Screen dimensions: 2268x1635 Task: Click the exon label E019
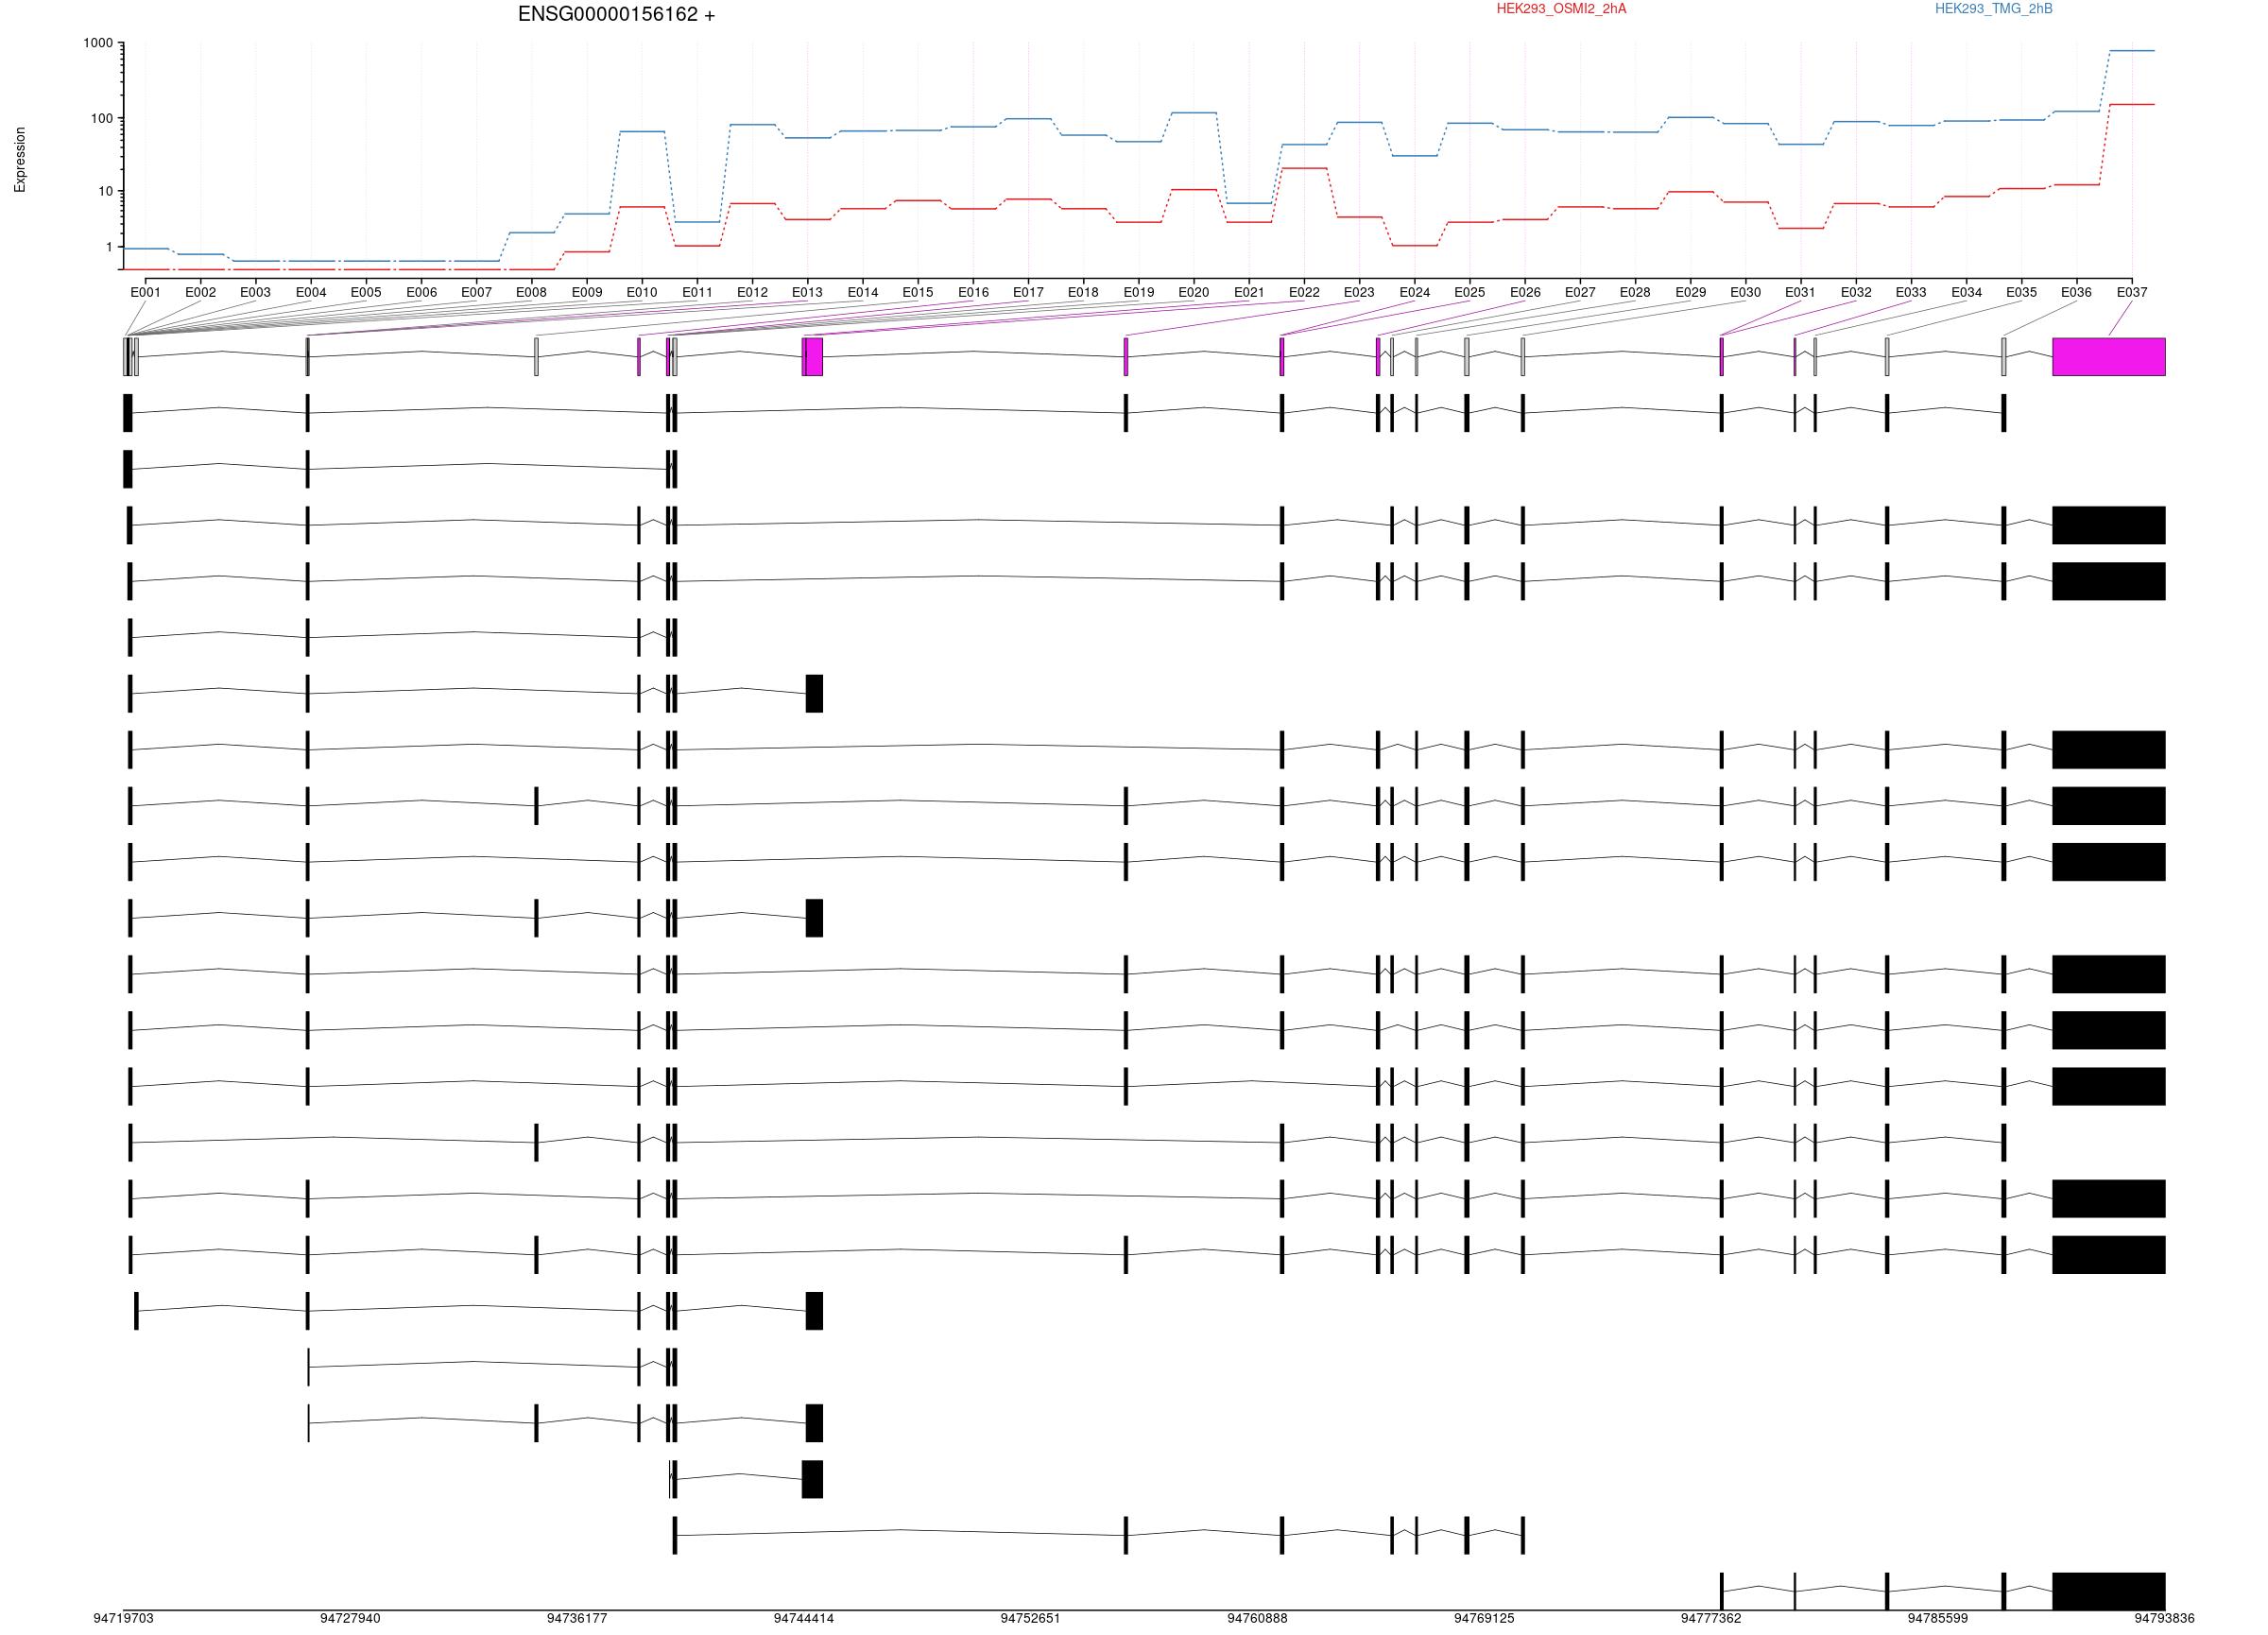coord(1138,292)
